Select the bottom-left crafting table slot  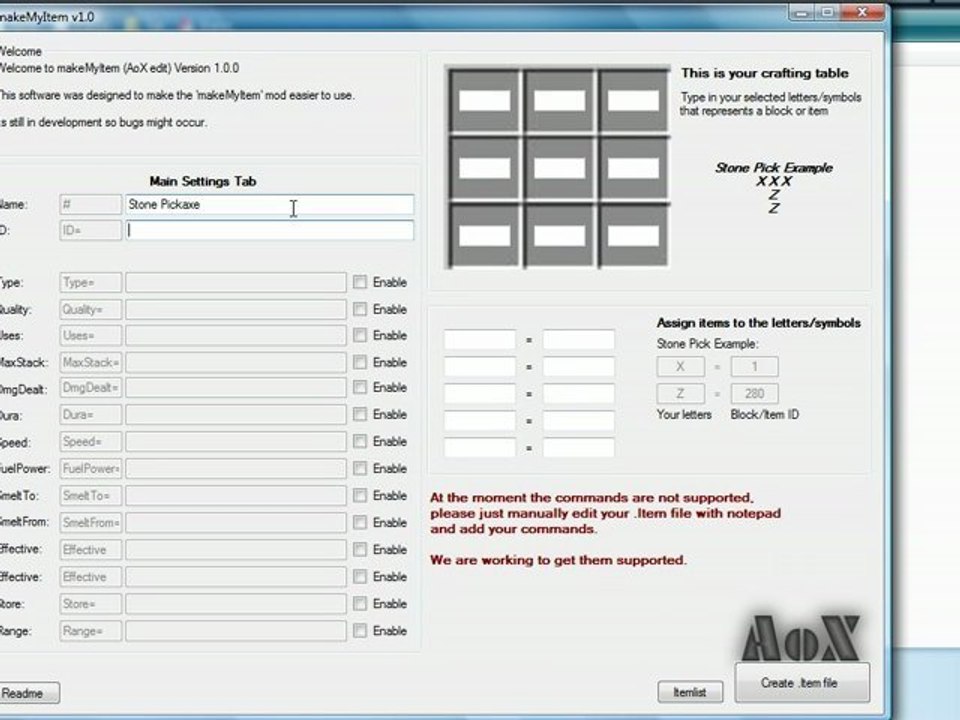484,236
